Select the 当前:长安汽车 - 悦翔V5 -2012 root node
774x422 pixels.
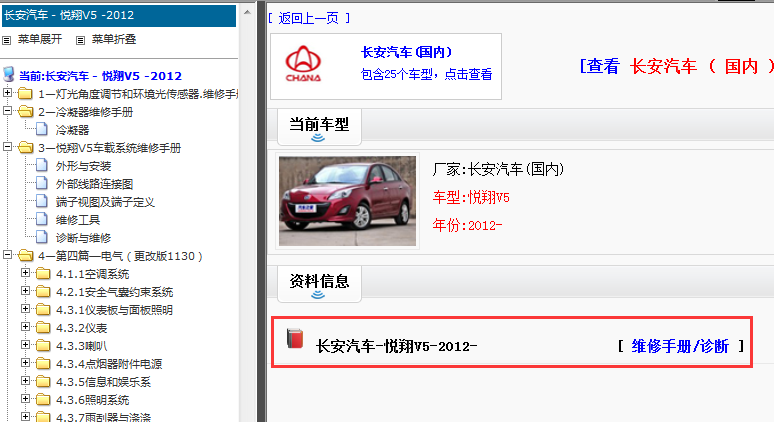(100, 76)
